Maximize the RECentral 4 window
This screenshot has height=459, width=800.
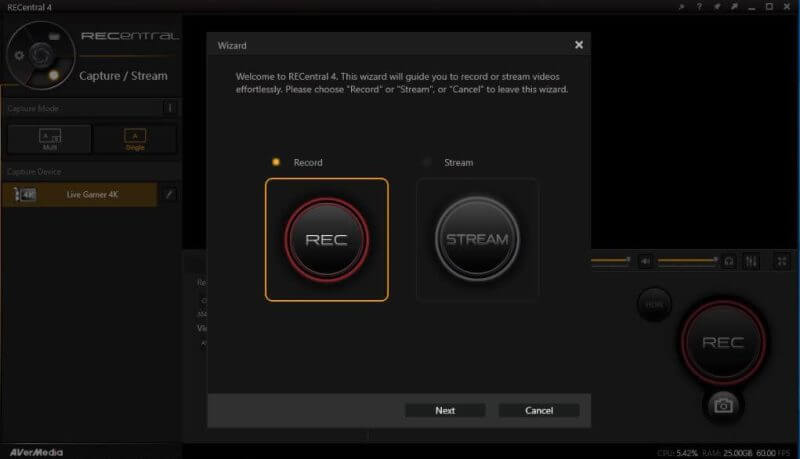click(x=769, y=7)
